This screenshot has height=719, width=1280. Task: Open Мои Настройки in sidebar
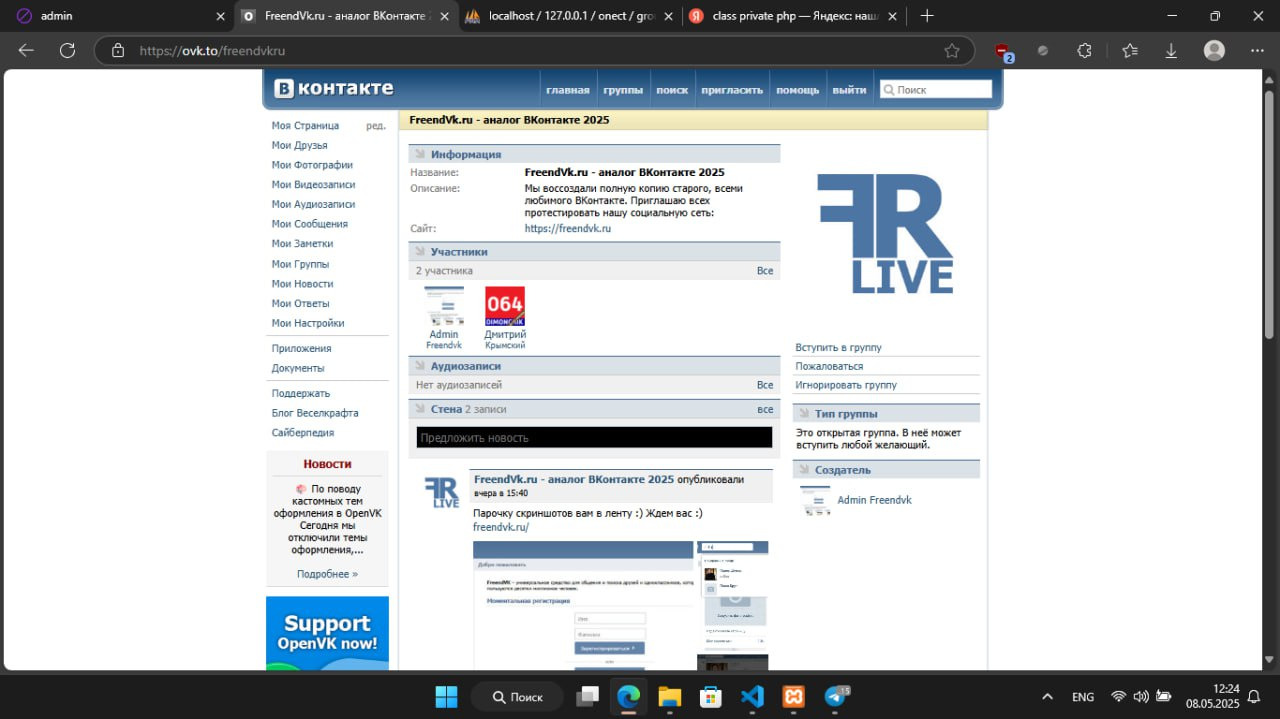[x=308, y=323]
